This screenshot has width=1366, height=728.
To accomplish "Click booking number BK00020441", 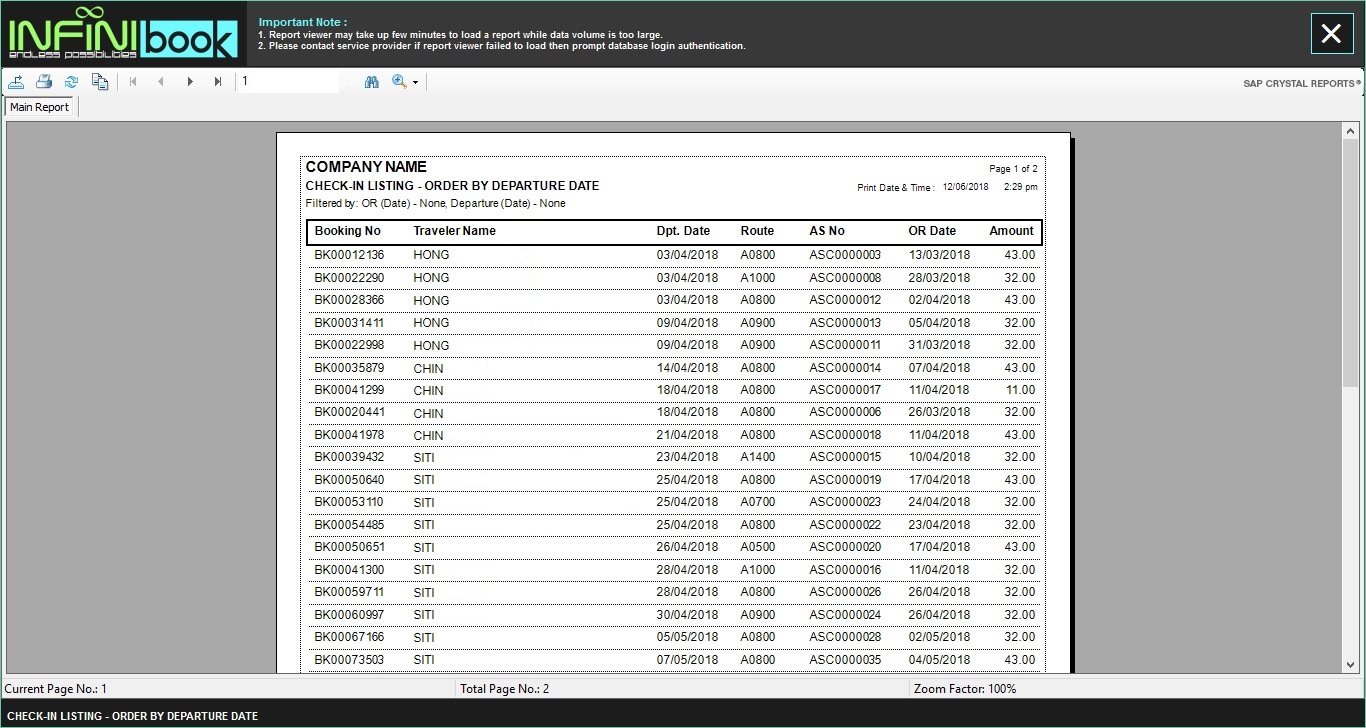I will coord(349,412).
